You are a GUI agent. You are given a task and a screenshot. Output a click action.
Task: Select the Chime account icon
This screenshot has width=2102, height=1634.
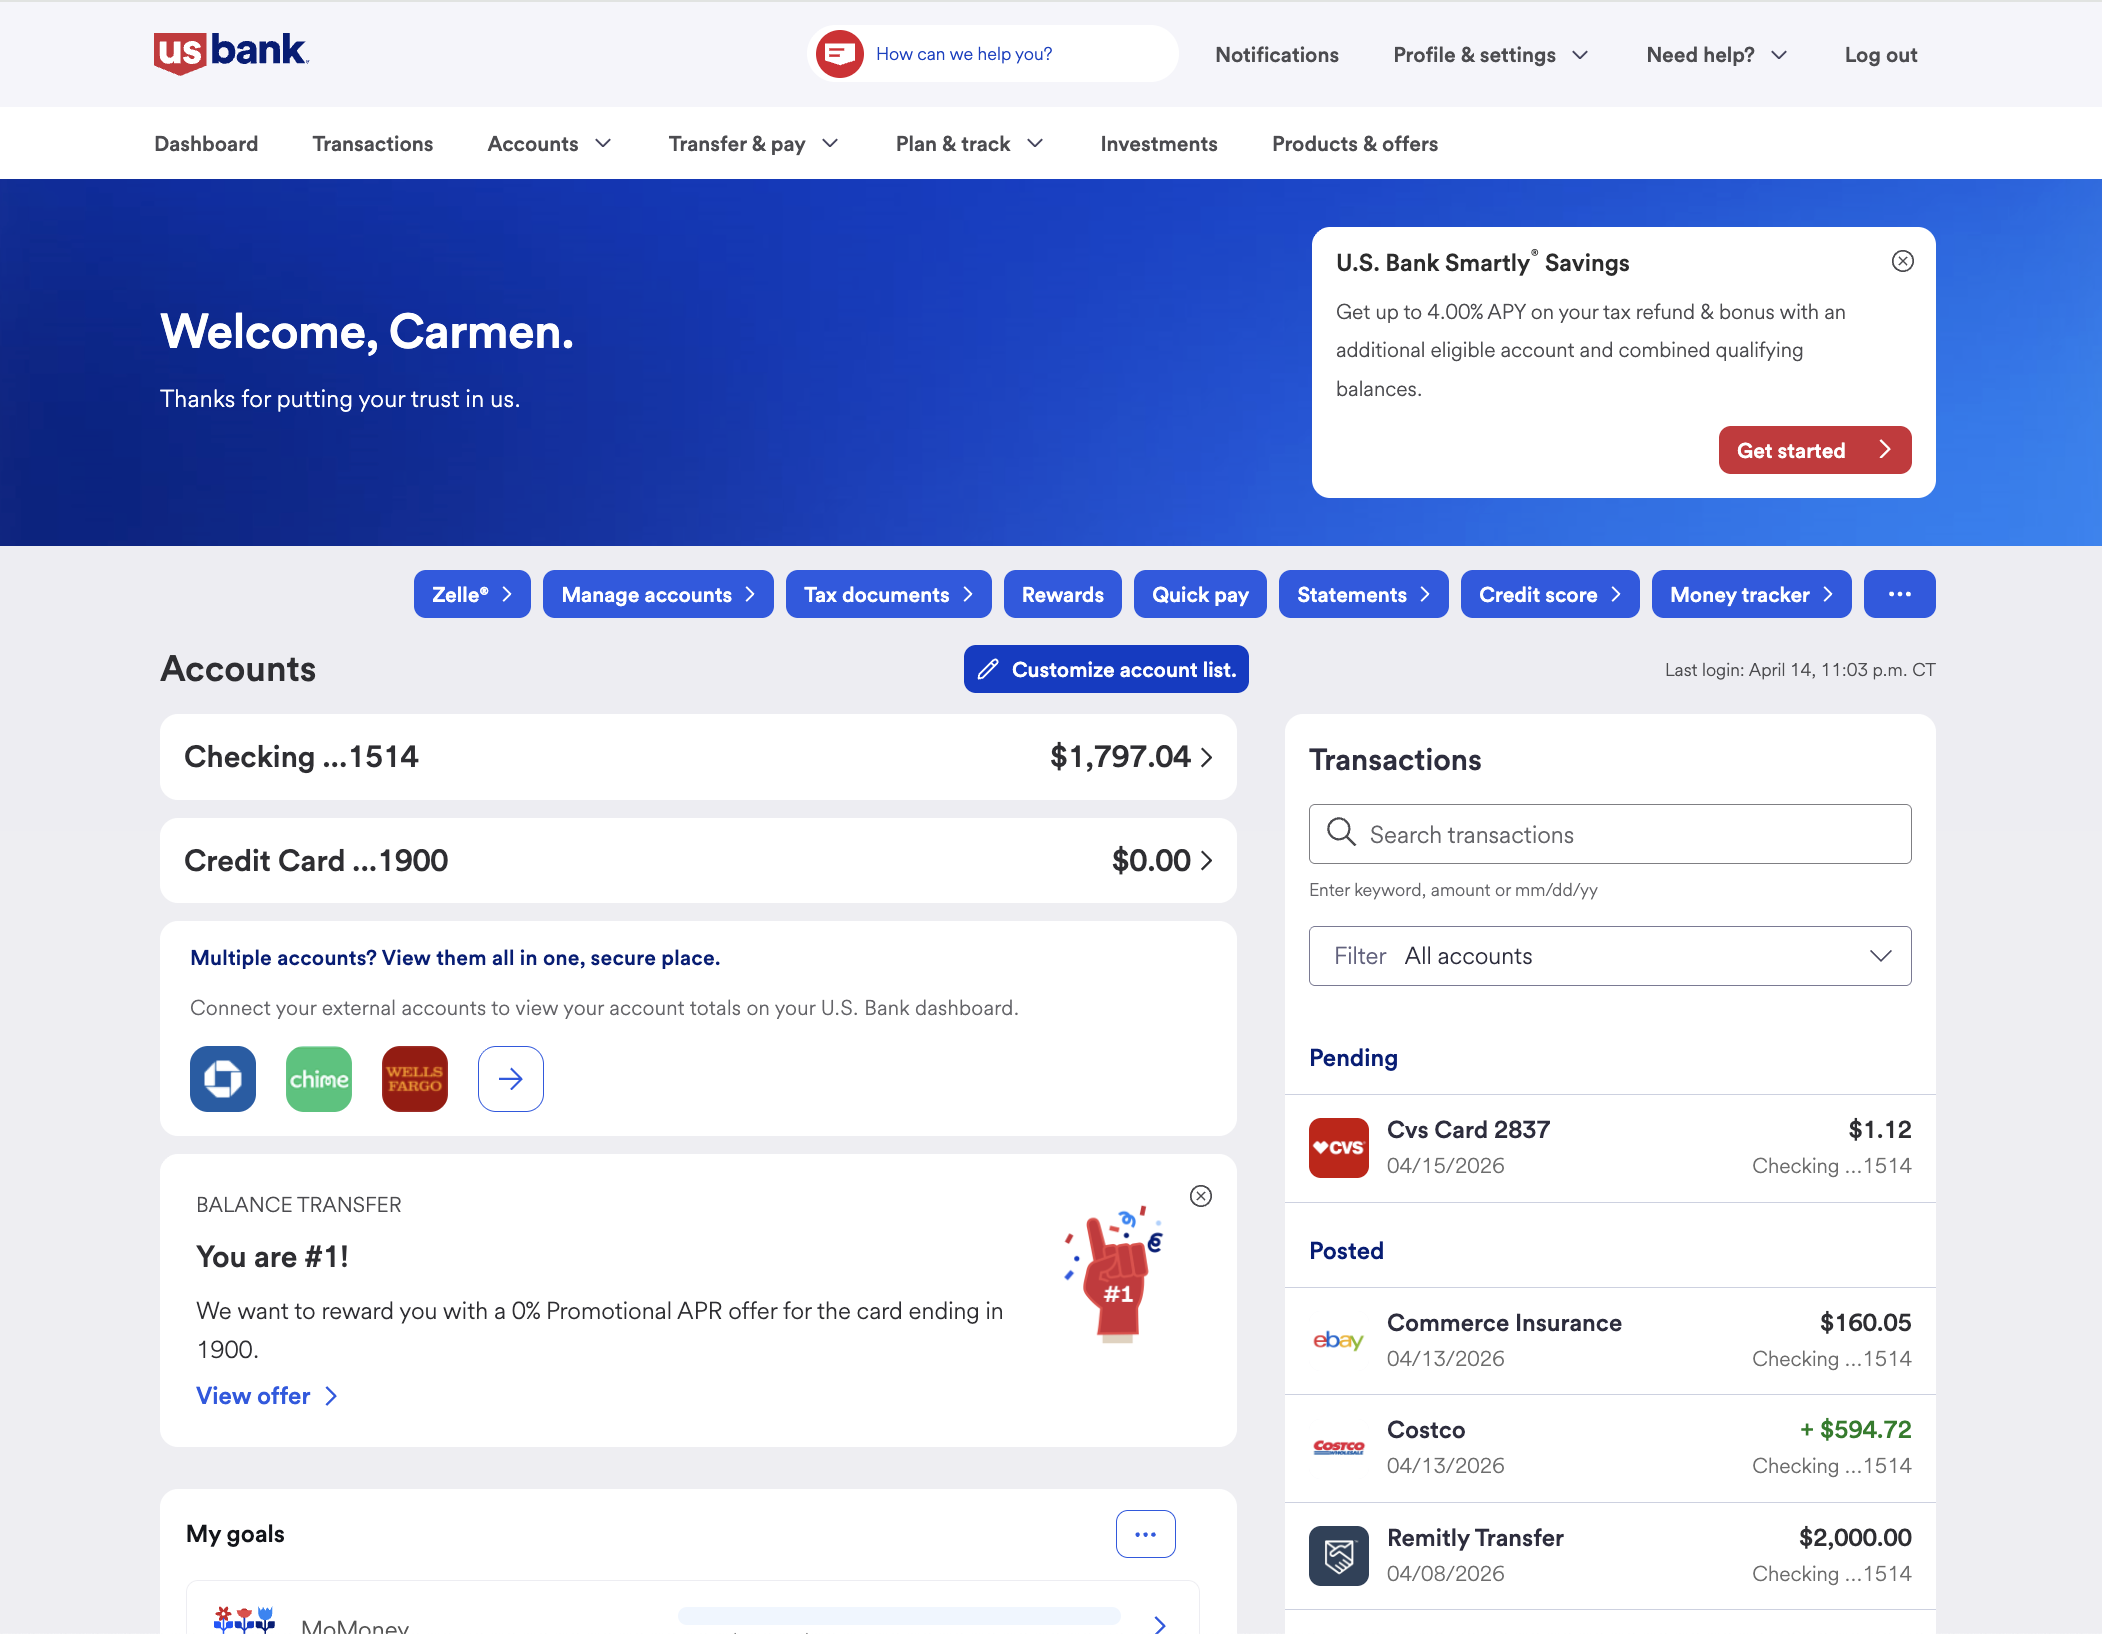point(319,1079)
